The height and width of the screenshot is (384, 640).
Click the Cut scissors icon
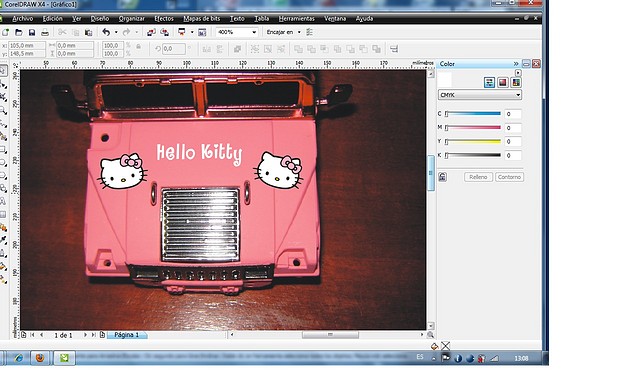click(62, 32)
